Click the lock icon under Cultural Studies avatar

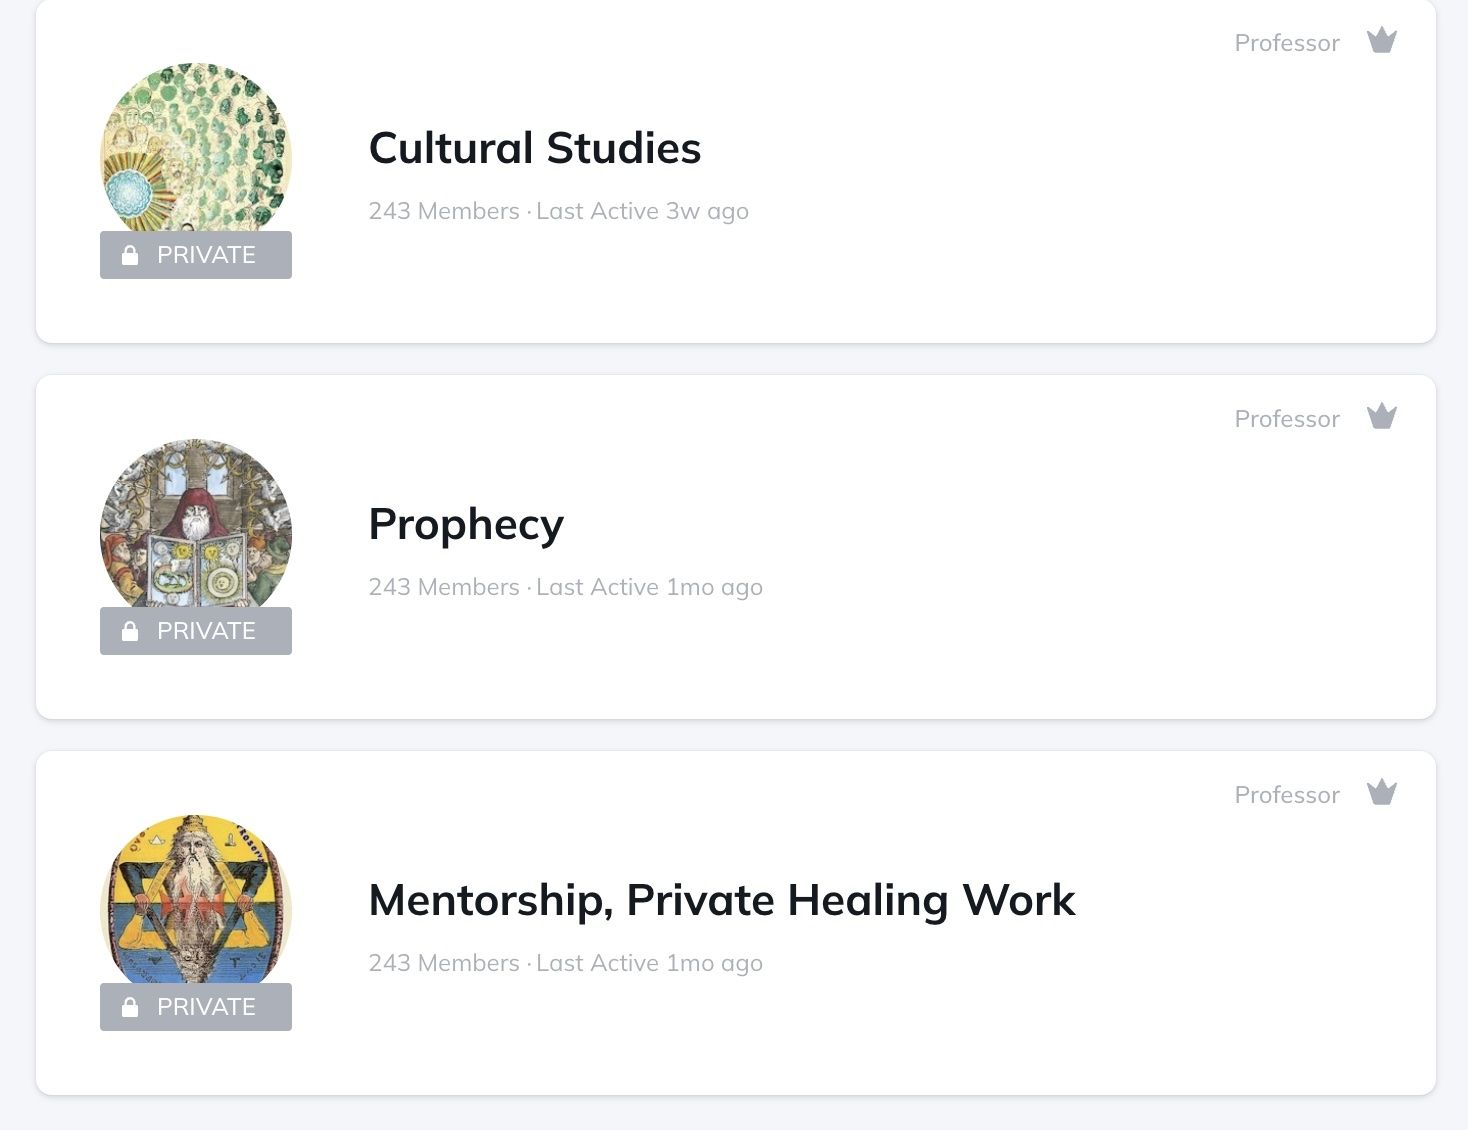pyautogui.click(x=130, y=255)
